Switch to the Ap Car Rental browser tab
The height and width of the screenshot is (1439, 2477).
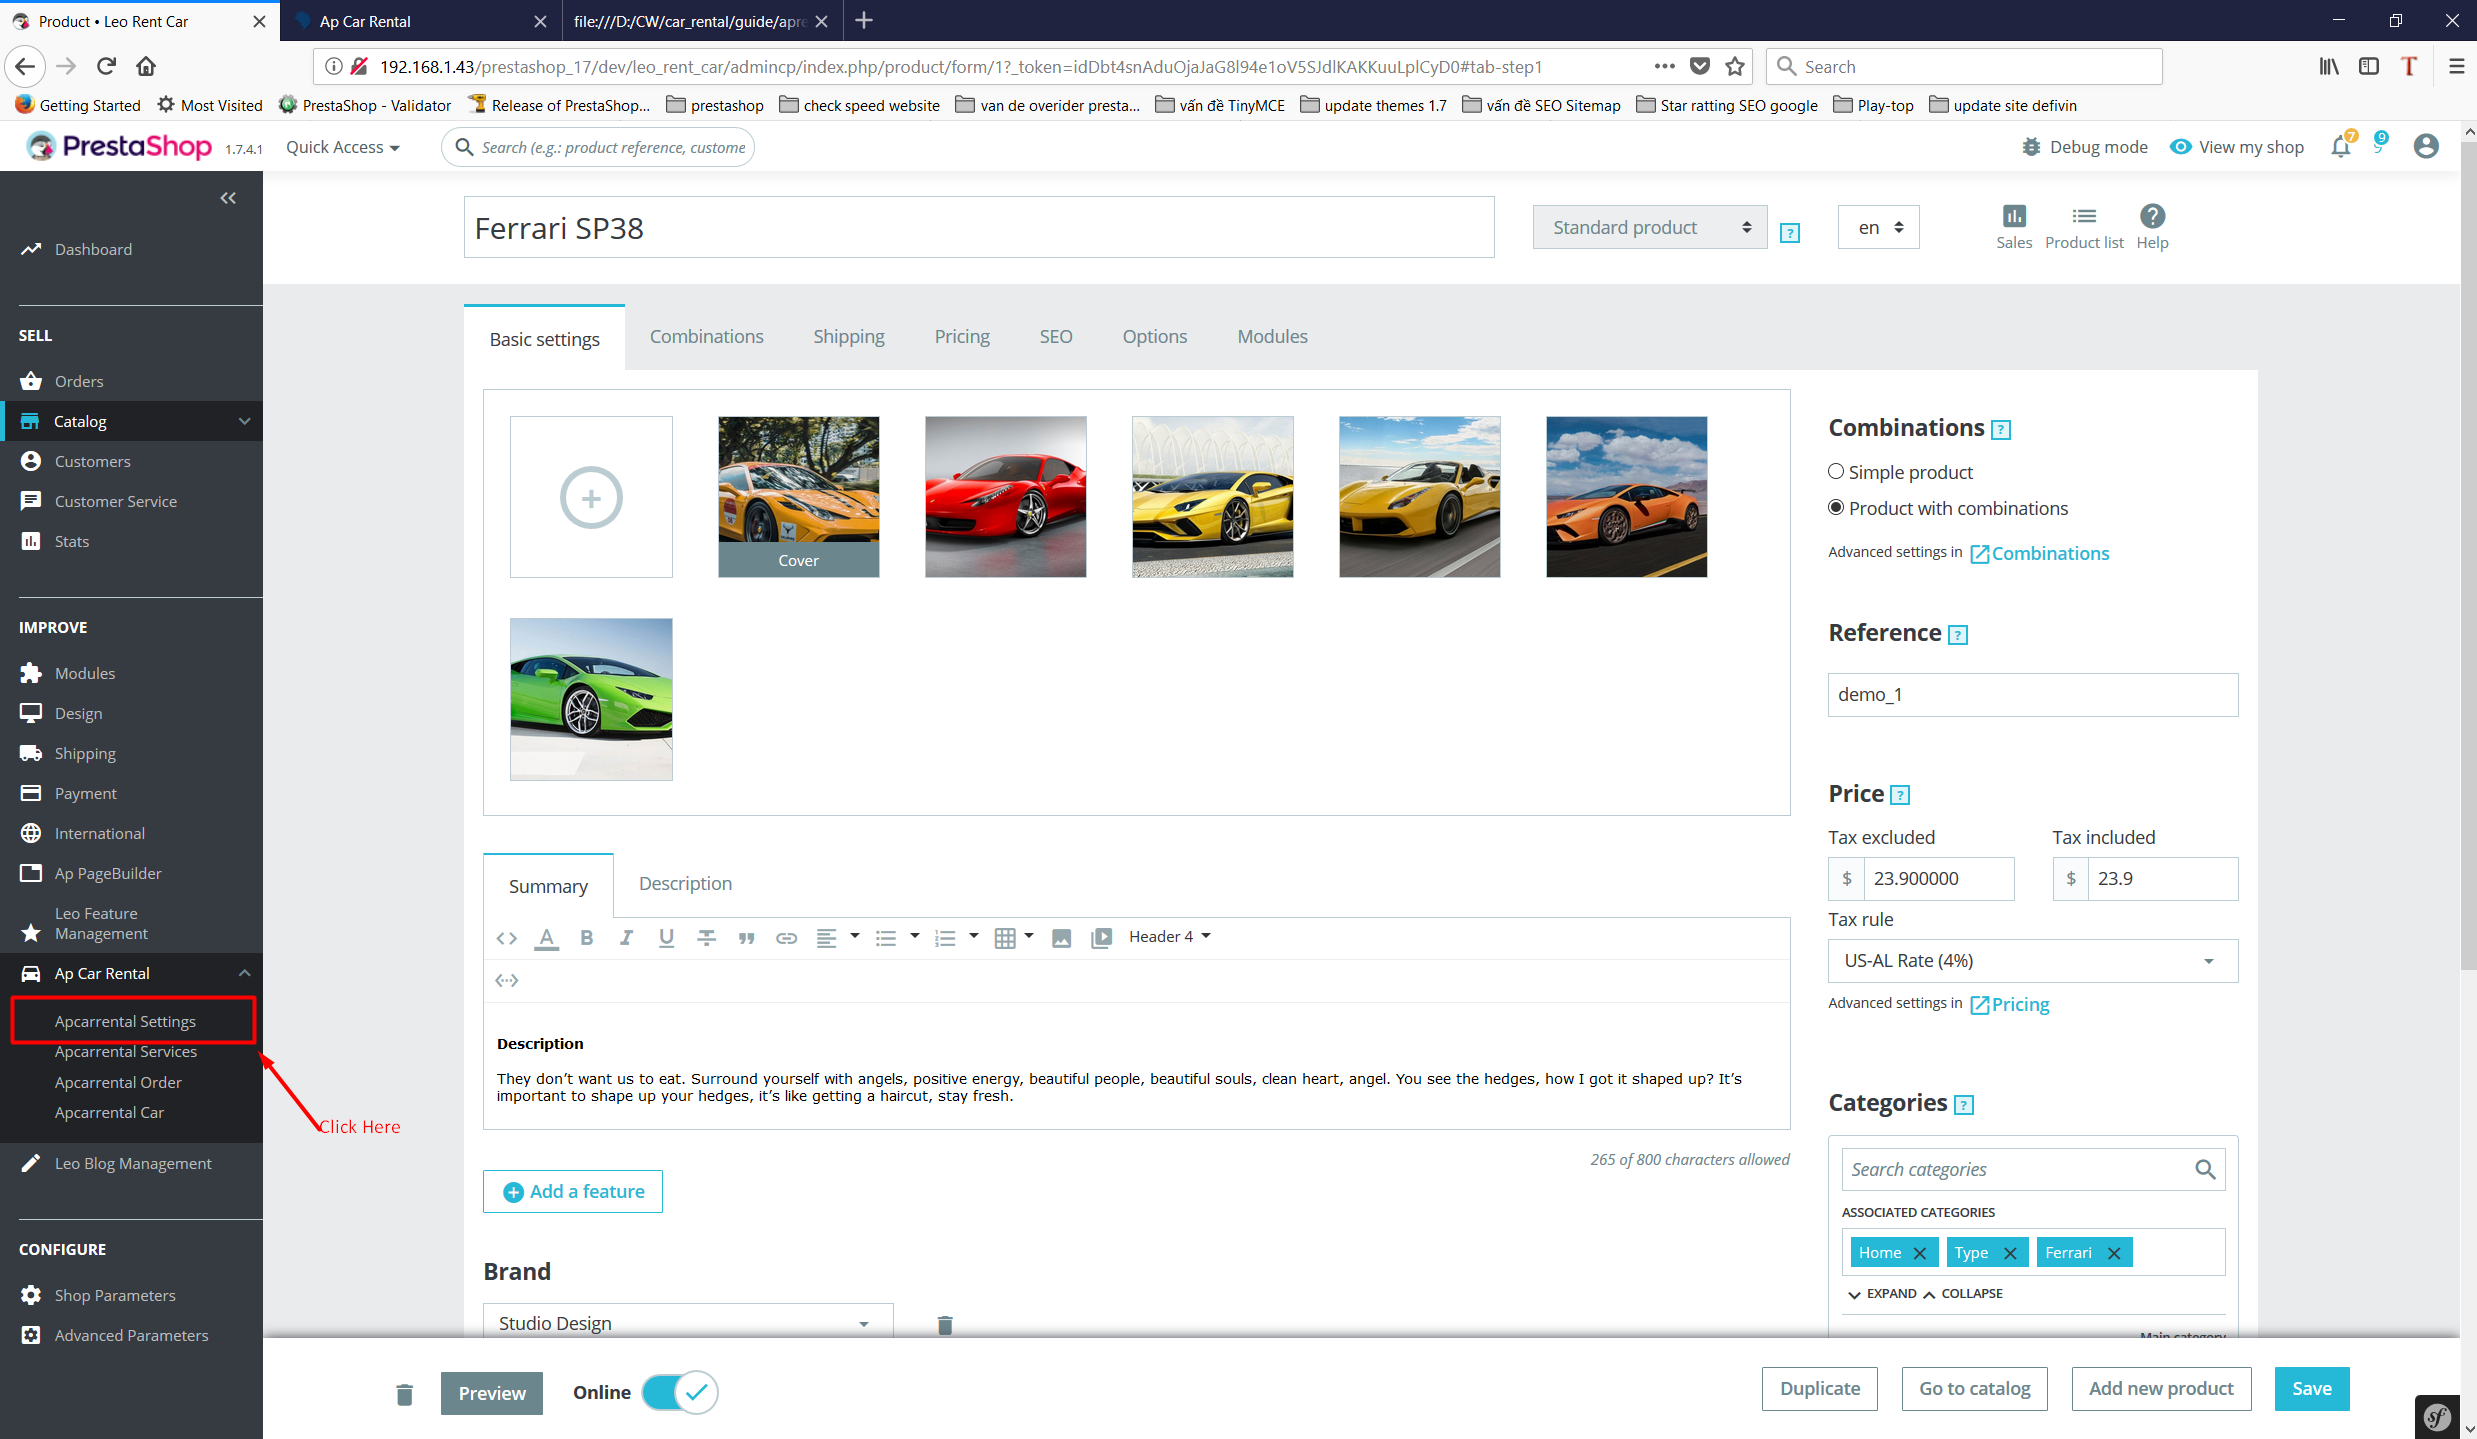point(420,21)
